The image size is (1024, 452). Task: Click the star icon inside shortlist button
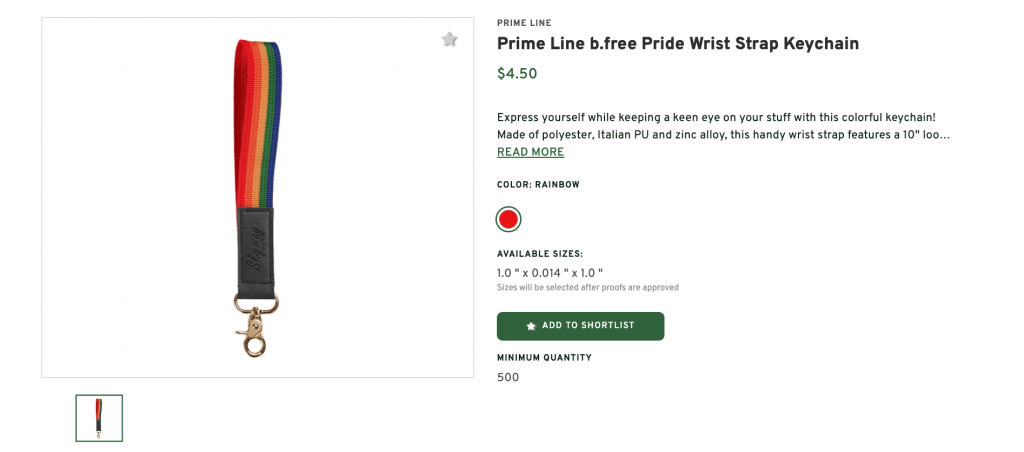531,326
